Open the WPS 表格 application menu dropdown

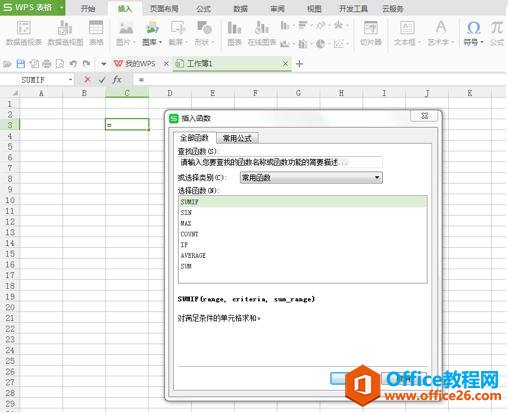[x=62, y=7]
